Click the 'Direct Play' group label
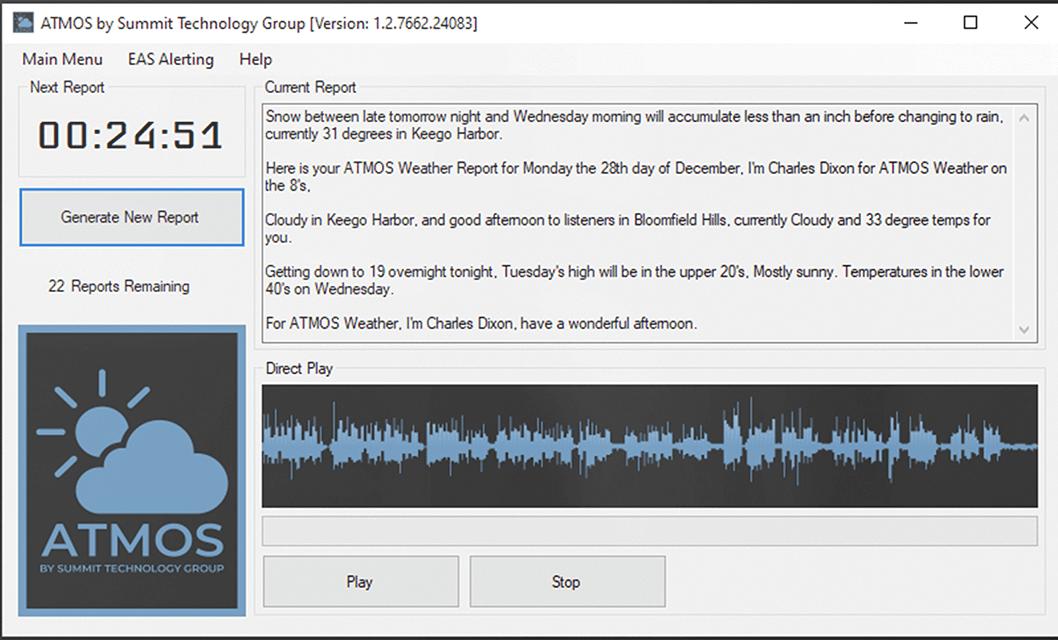 click(x=299, y=368)
